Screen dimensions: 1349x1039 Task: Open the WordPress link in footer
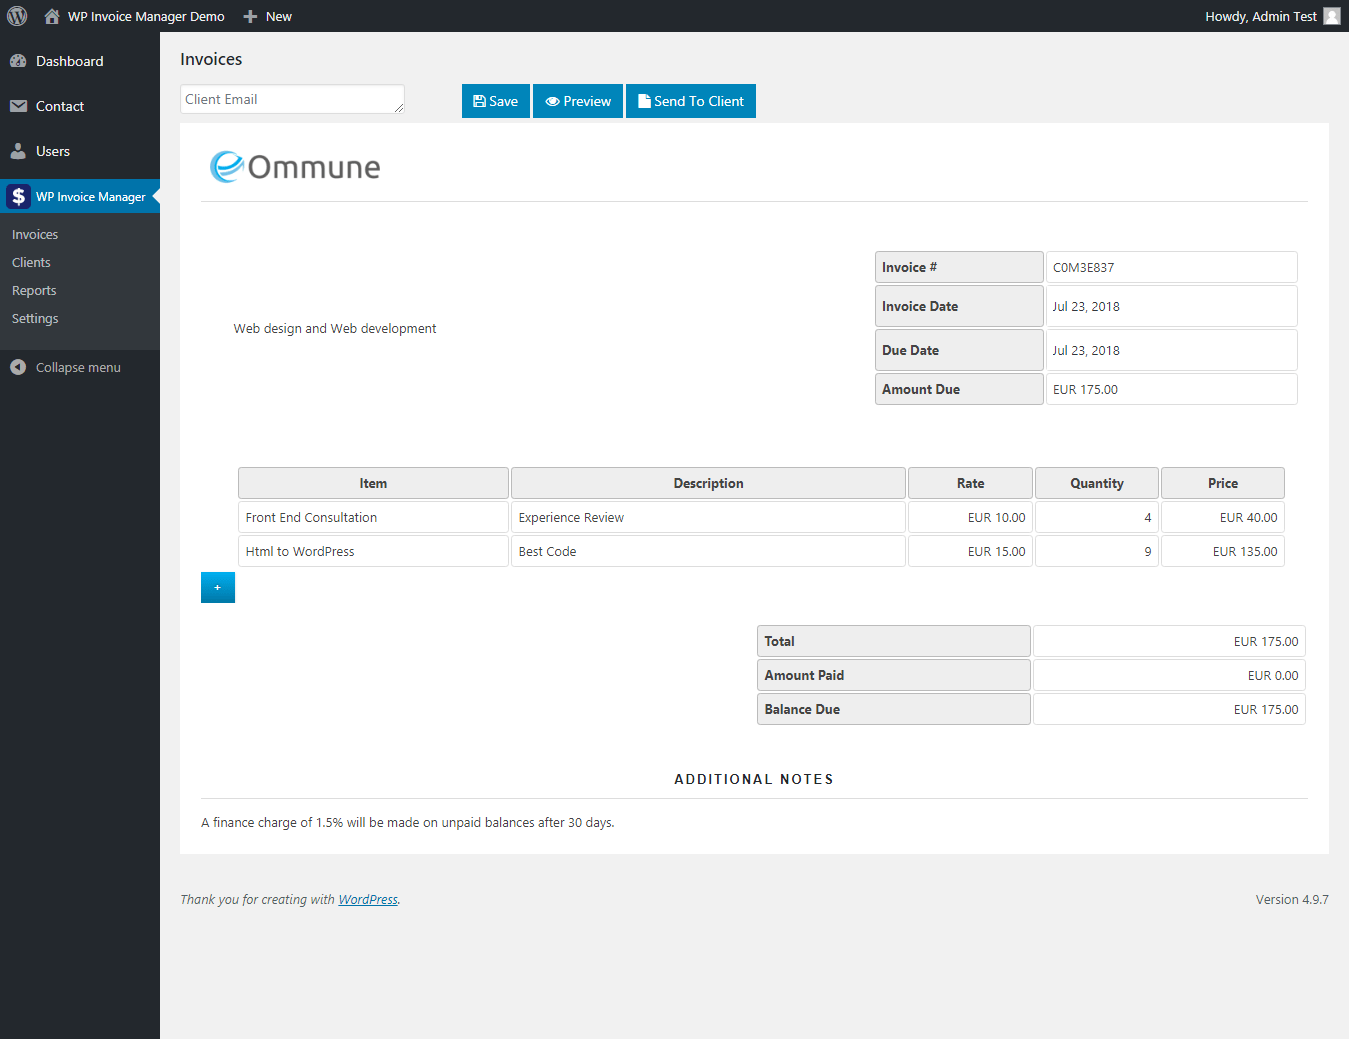click(x=368, y=899)
